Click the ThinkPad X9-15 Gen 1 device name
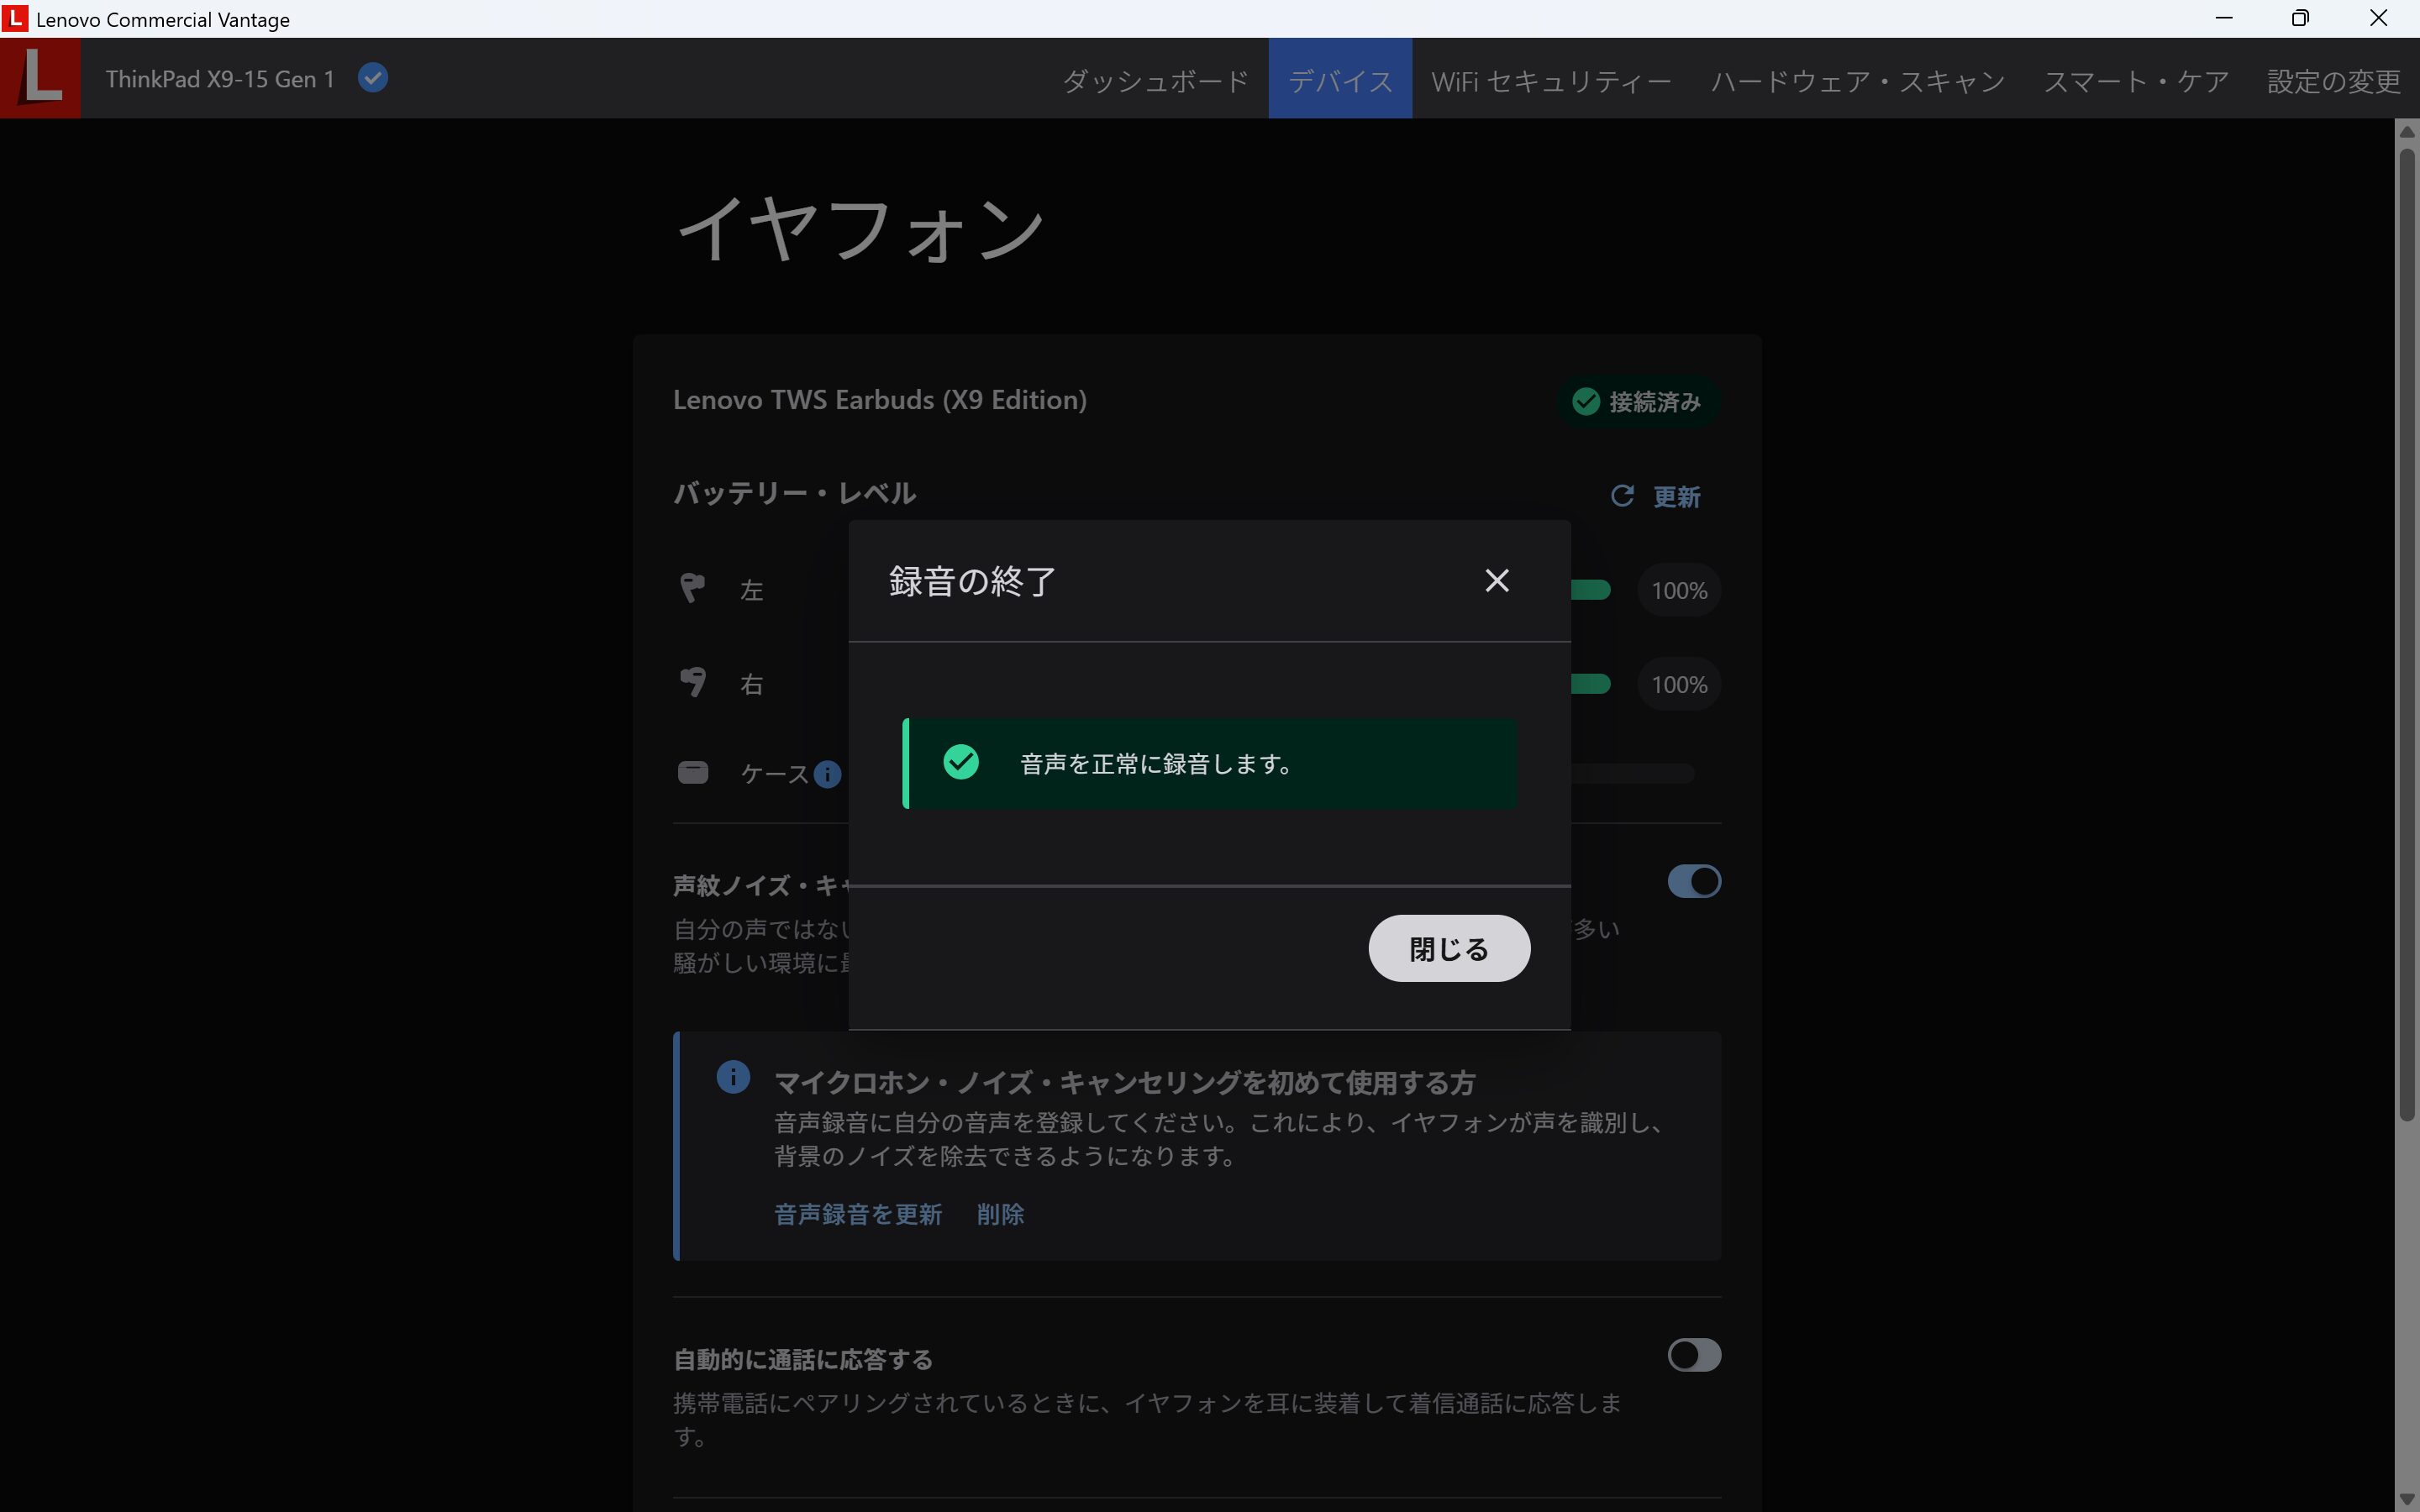The image size is (2420, 1512). click(x=220, y=79)
